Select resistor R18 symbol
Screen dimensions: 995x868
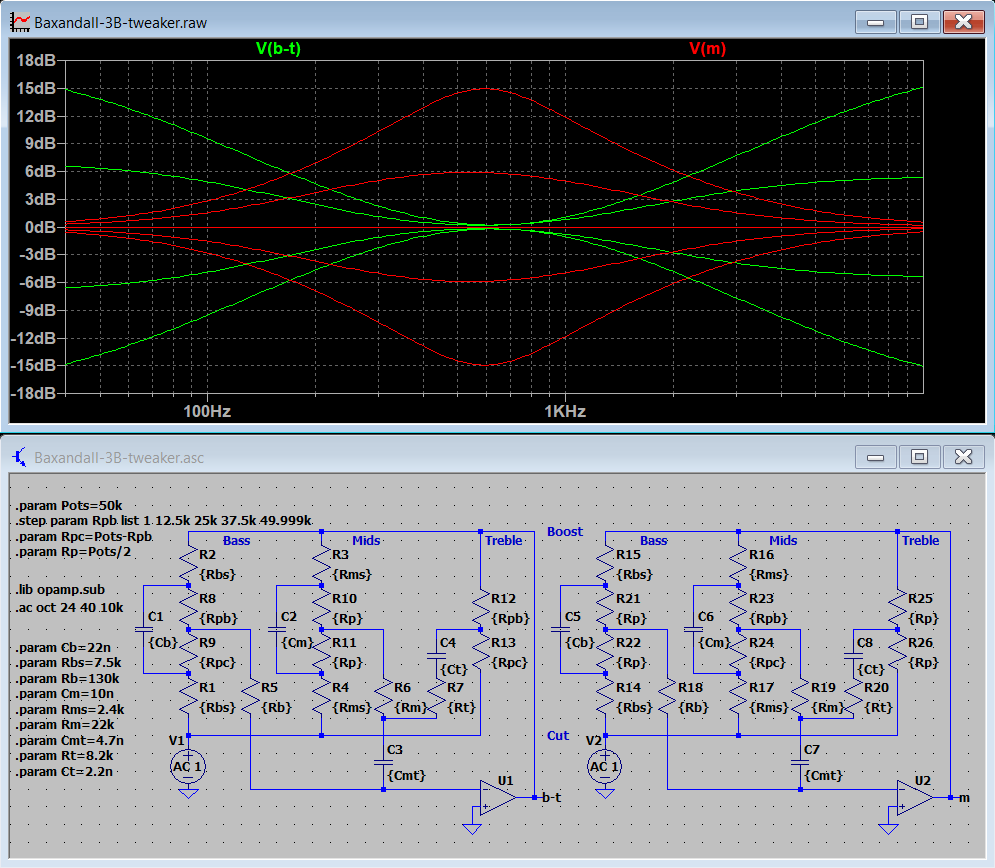pyautogui.click(x=668, y=697)
